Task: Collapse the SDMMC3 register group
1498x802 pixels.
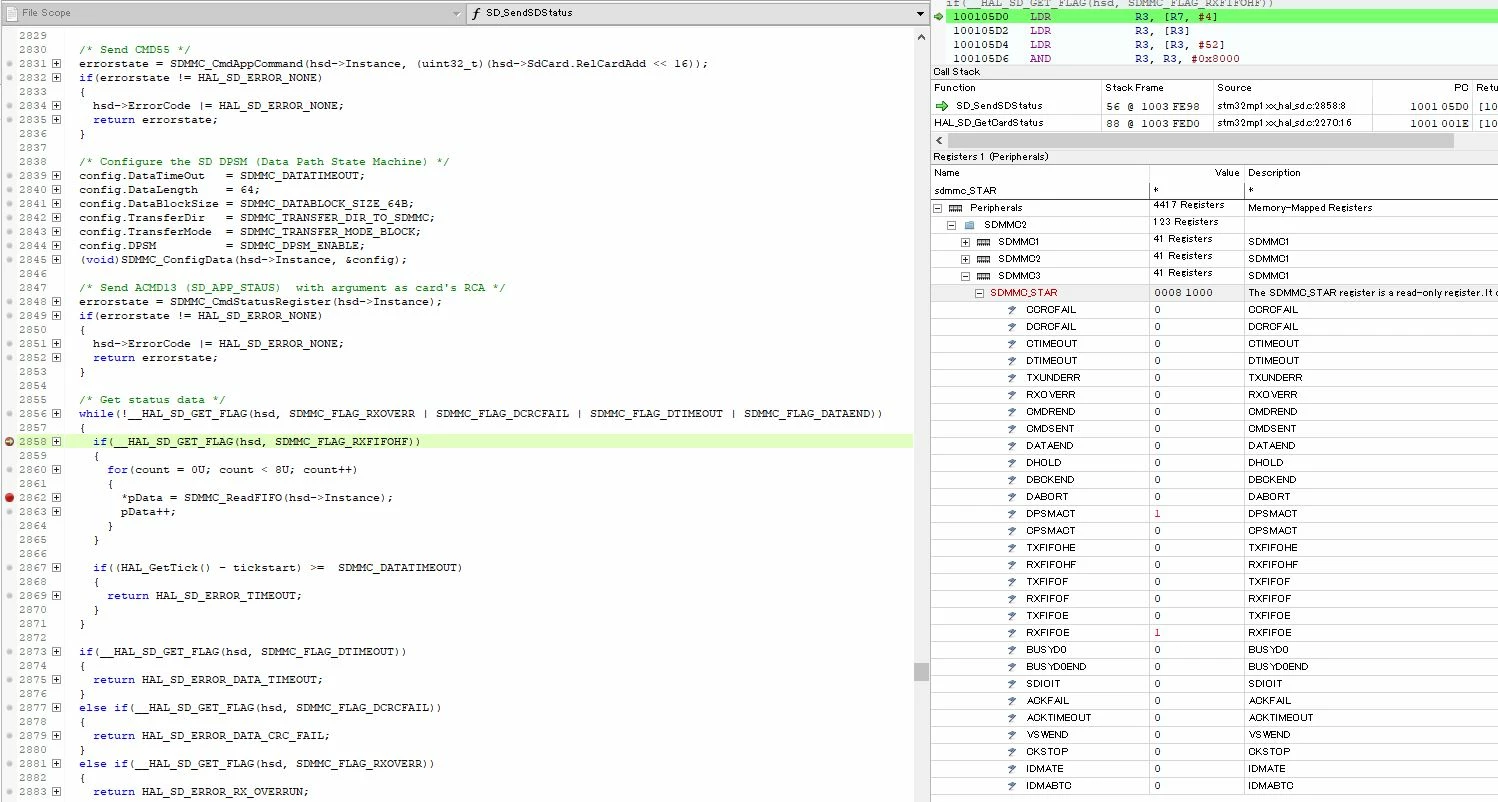Action: [966, 276]
